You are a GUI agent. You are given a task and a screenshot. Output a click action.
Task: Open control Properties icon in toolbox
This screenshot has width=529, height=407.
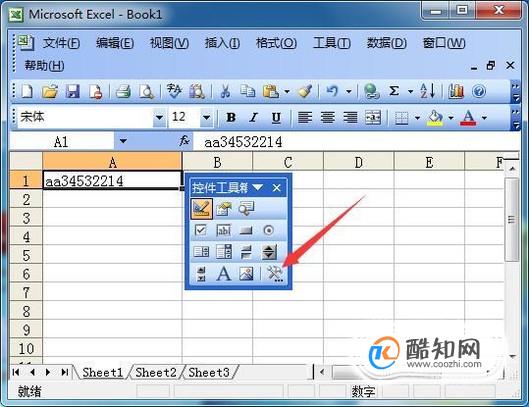pos(224,209)
